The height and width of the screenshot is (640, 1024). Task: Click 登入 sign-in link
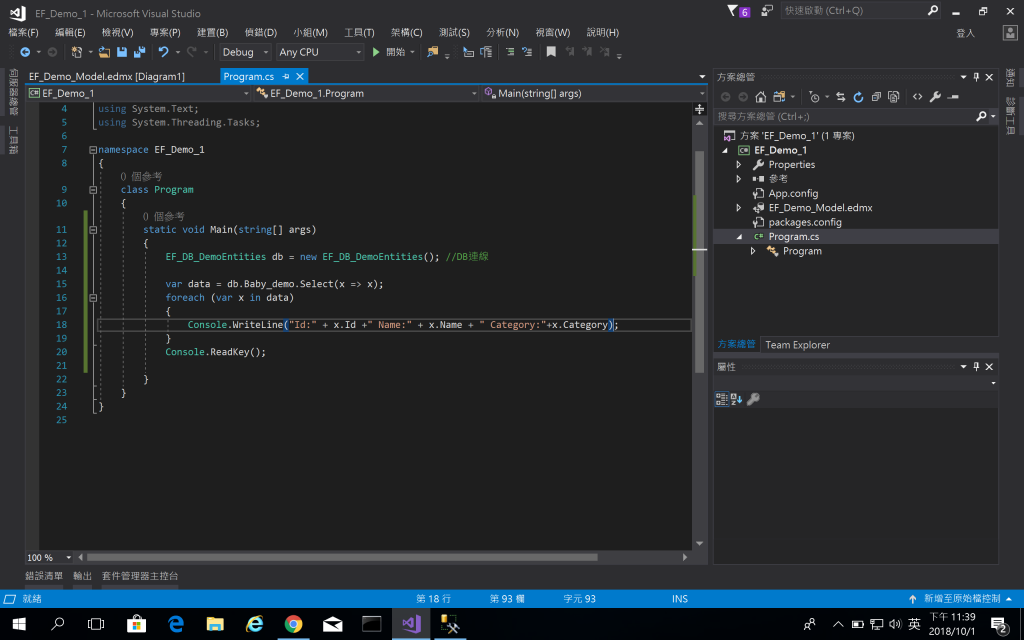965,33
